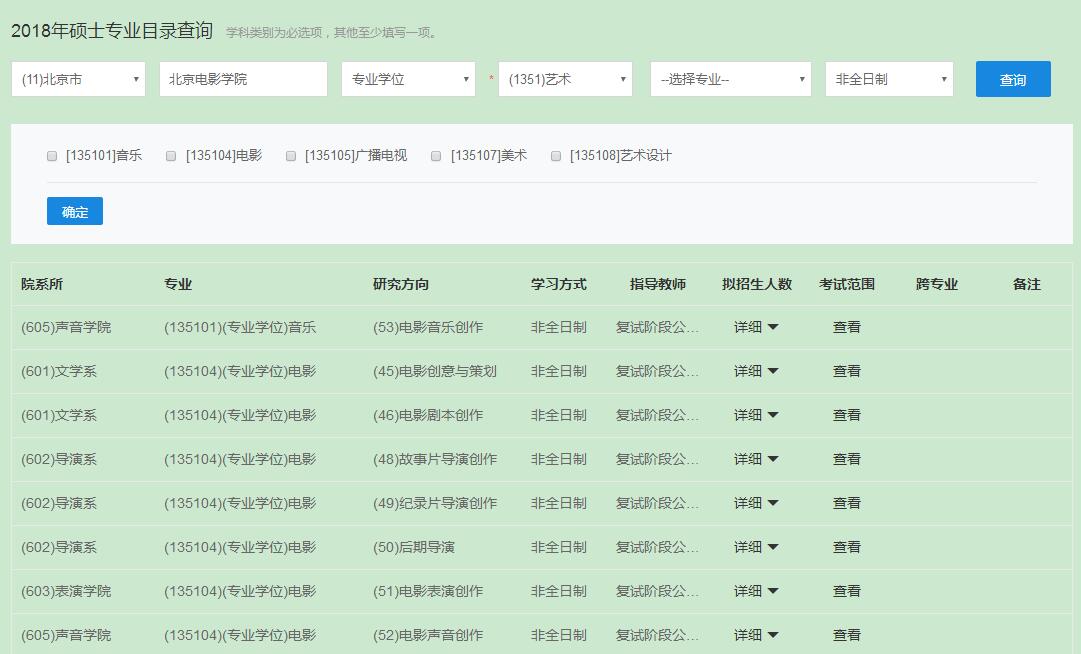Image resolution: width=1081 pixels, height=654 pixels.
Task: Open the (1351)艺术 subject category dropdown
Action: coord(566,78)
